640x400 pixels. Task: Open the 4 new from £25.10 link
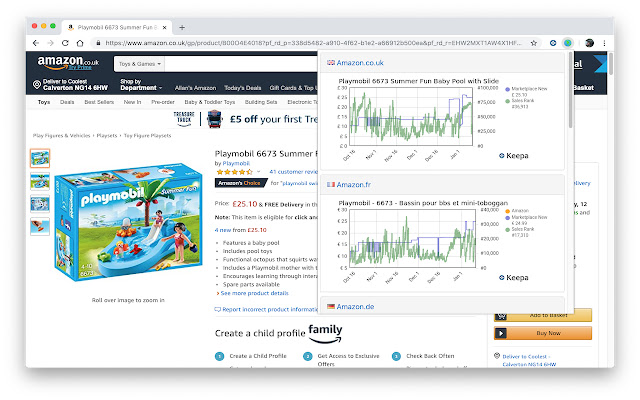click(240, 230)
